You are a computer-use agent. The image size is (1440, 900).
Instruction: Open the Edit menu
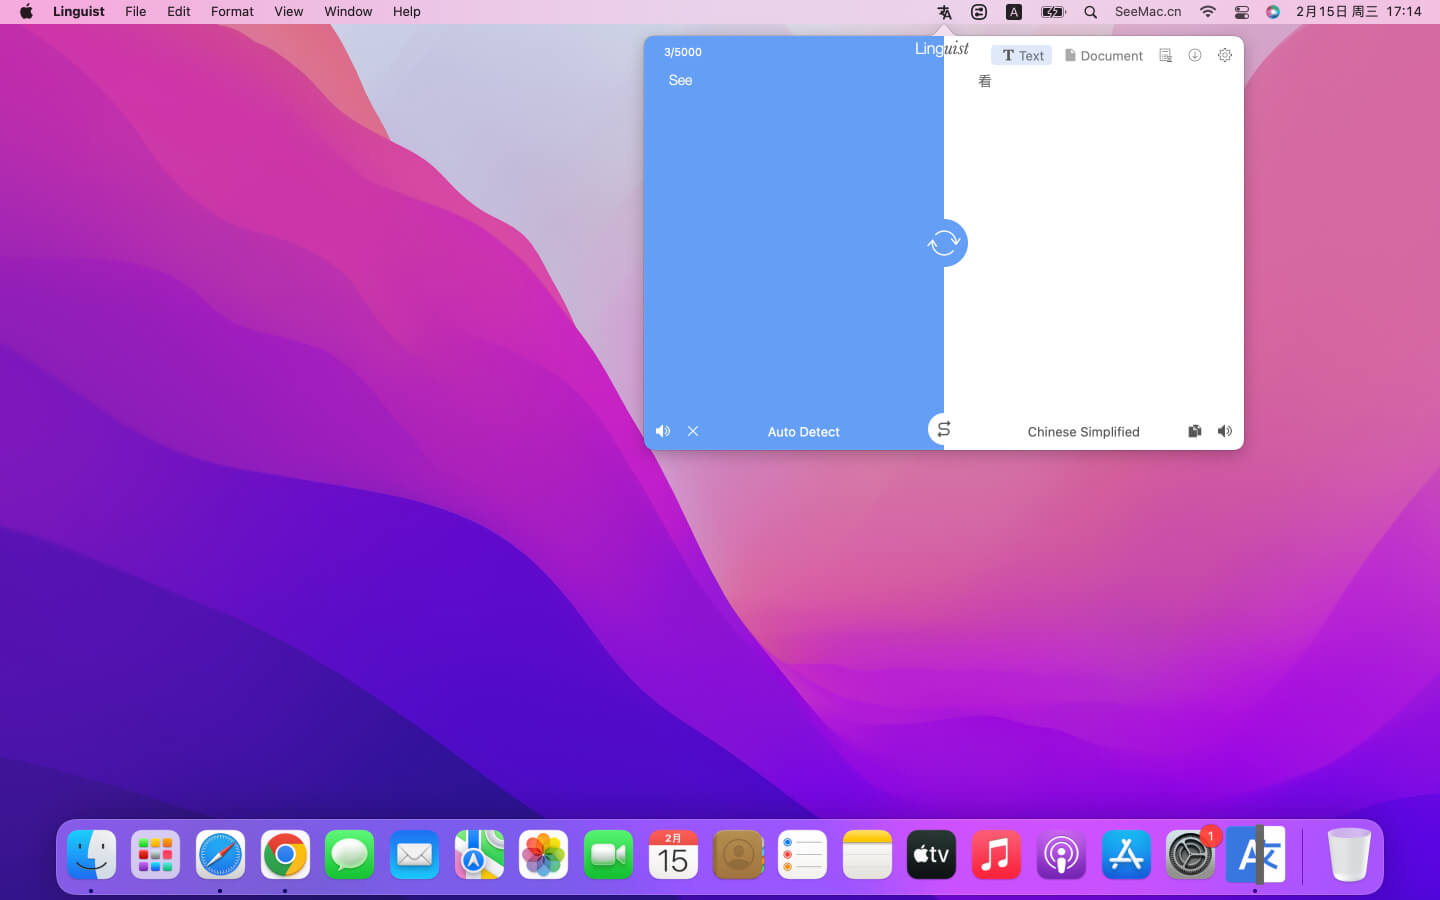tap(178, 12)
